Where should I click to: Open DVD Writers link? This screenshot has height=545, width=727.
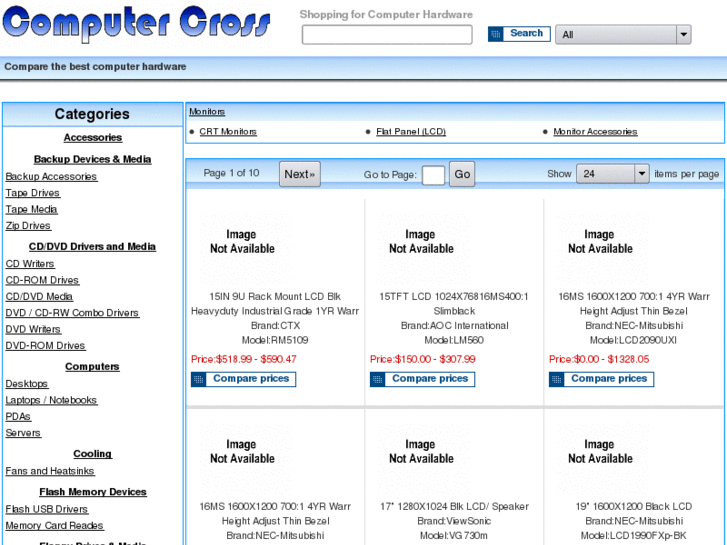(33, 330)
